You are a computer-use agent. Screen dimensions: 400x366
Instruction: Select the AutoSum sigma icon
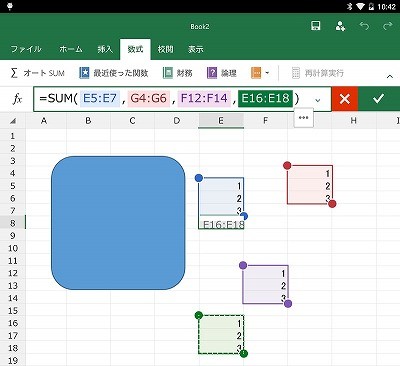tap(14, 73)
